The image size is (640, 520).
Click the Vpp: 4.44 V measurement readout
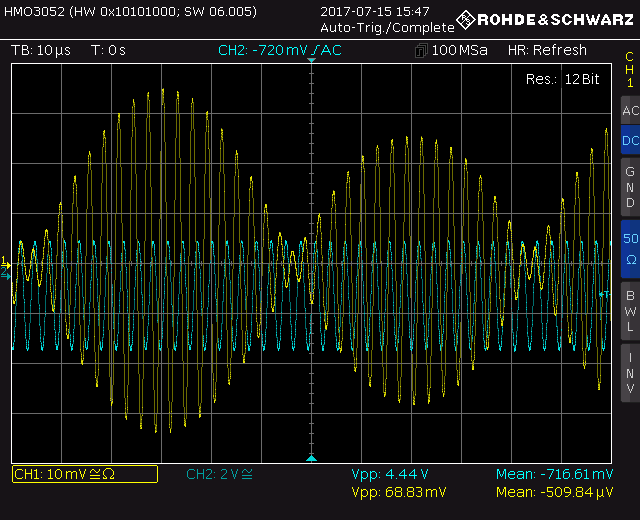[390, 474]
